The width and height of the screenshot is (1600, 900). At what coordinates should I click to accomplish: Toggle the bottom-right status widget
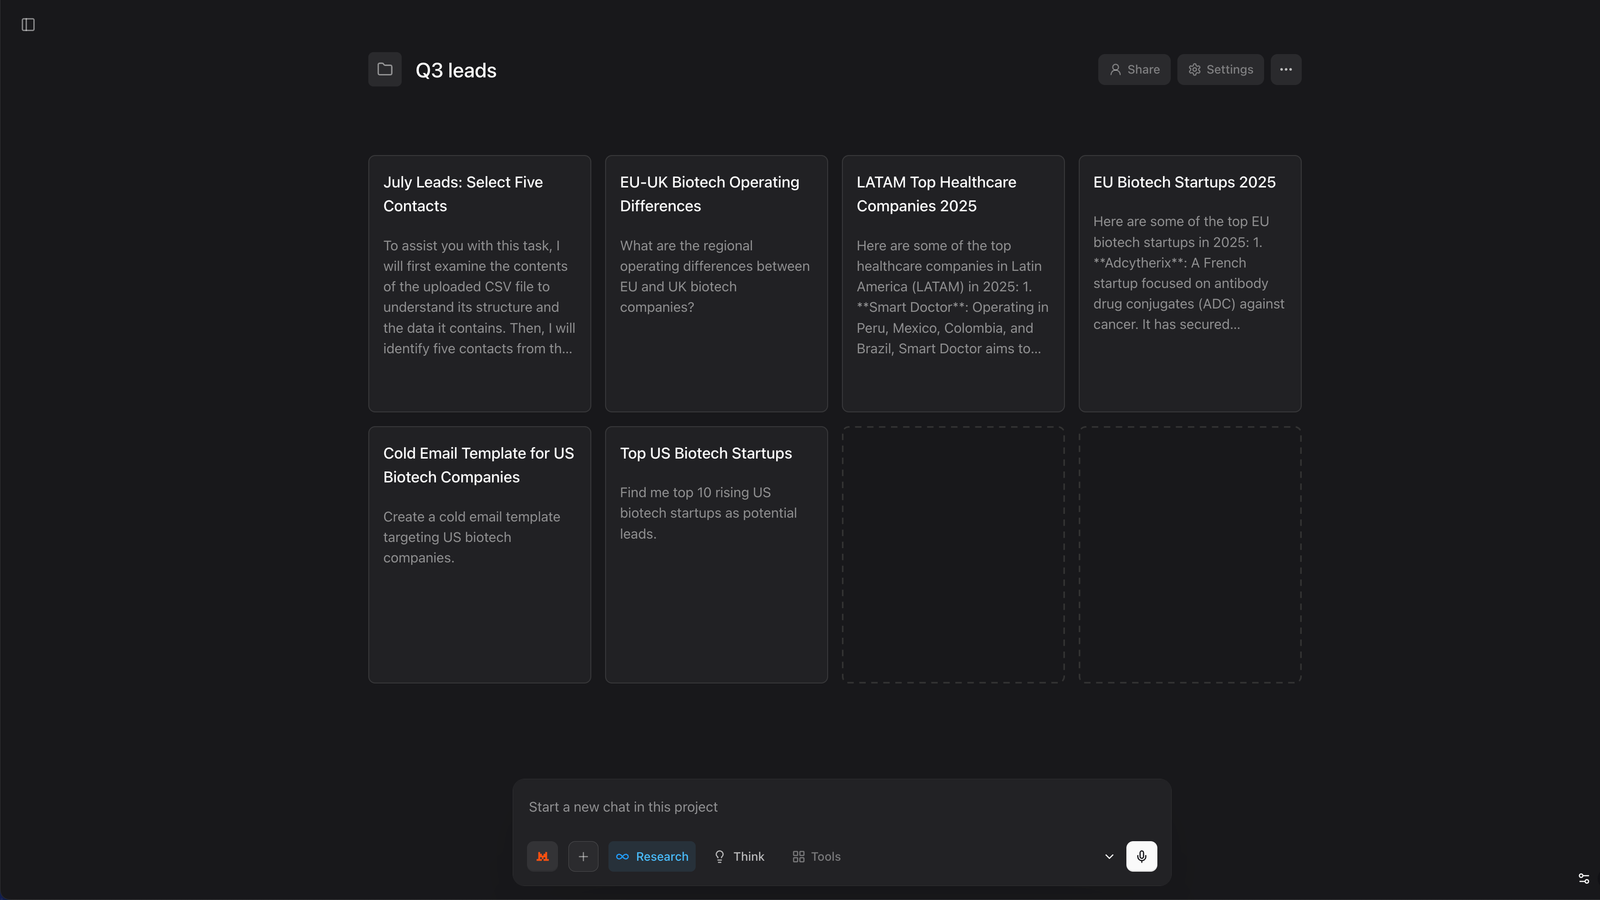(x=1584, y=878)
